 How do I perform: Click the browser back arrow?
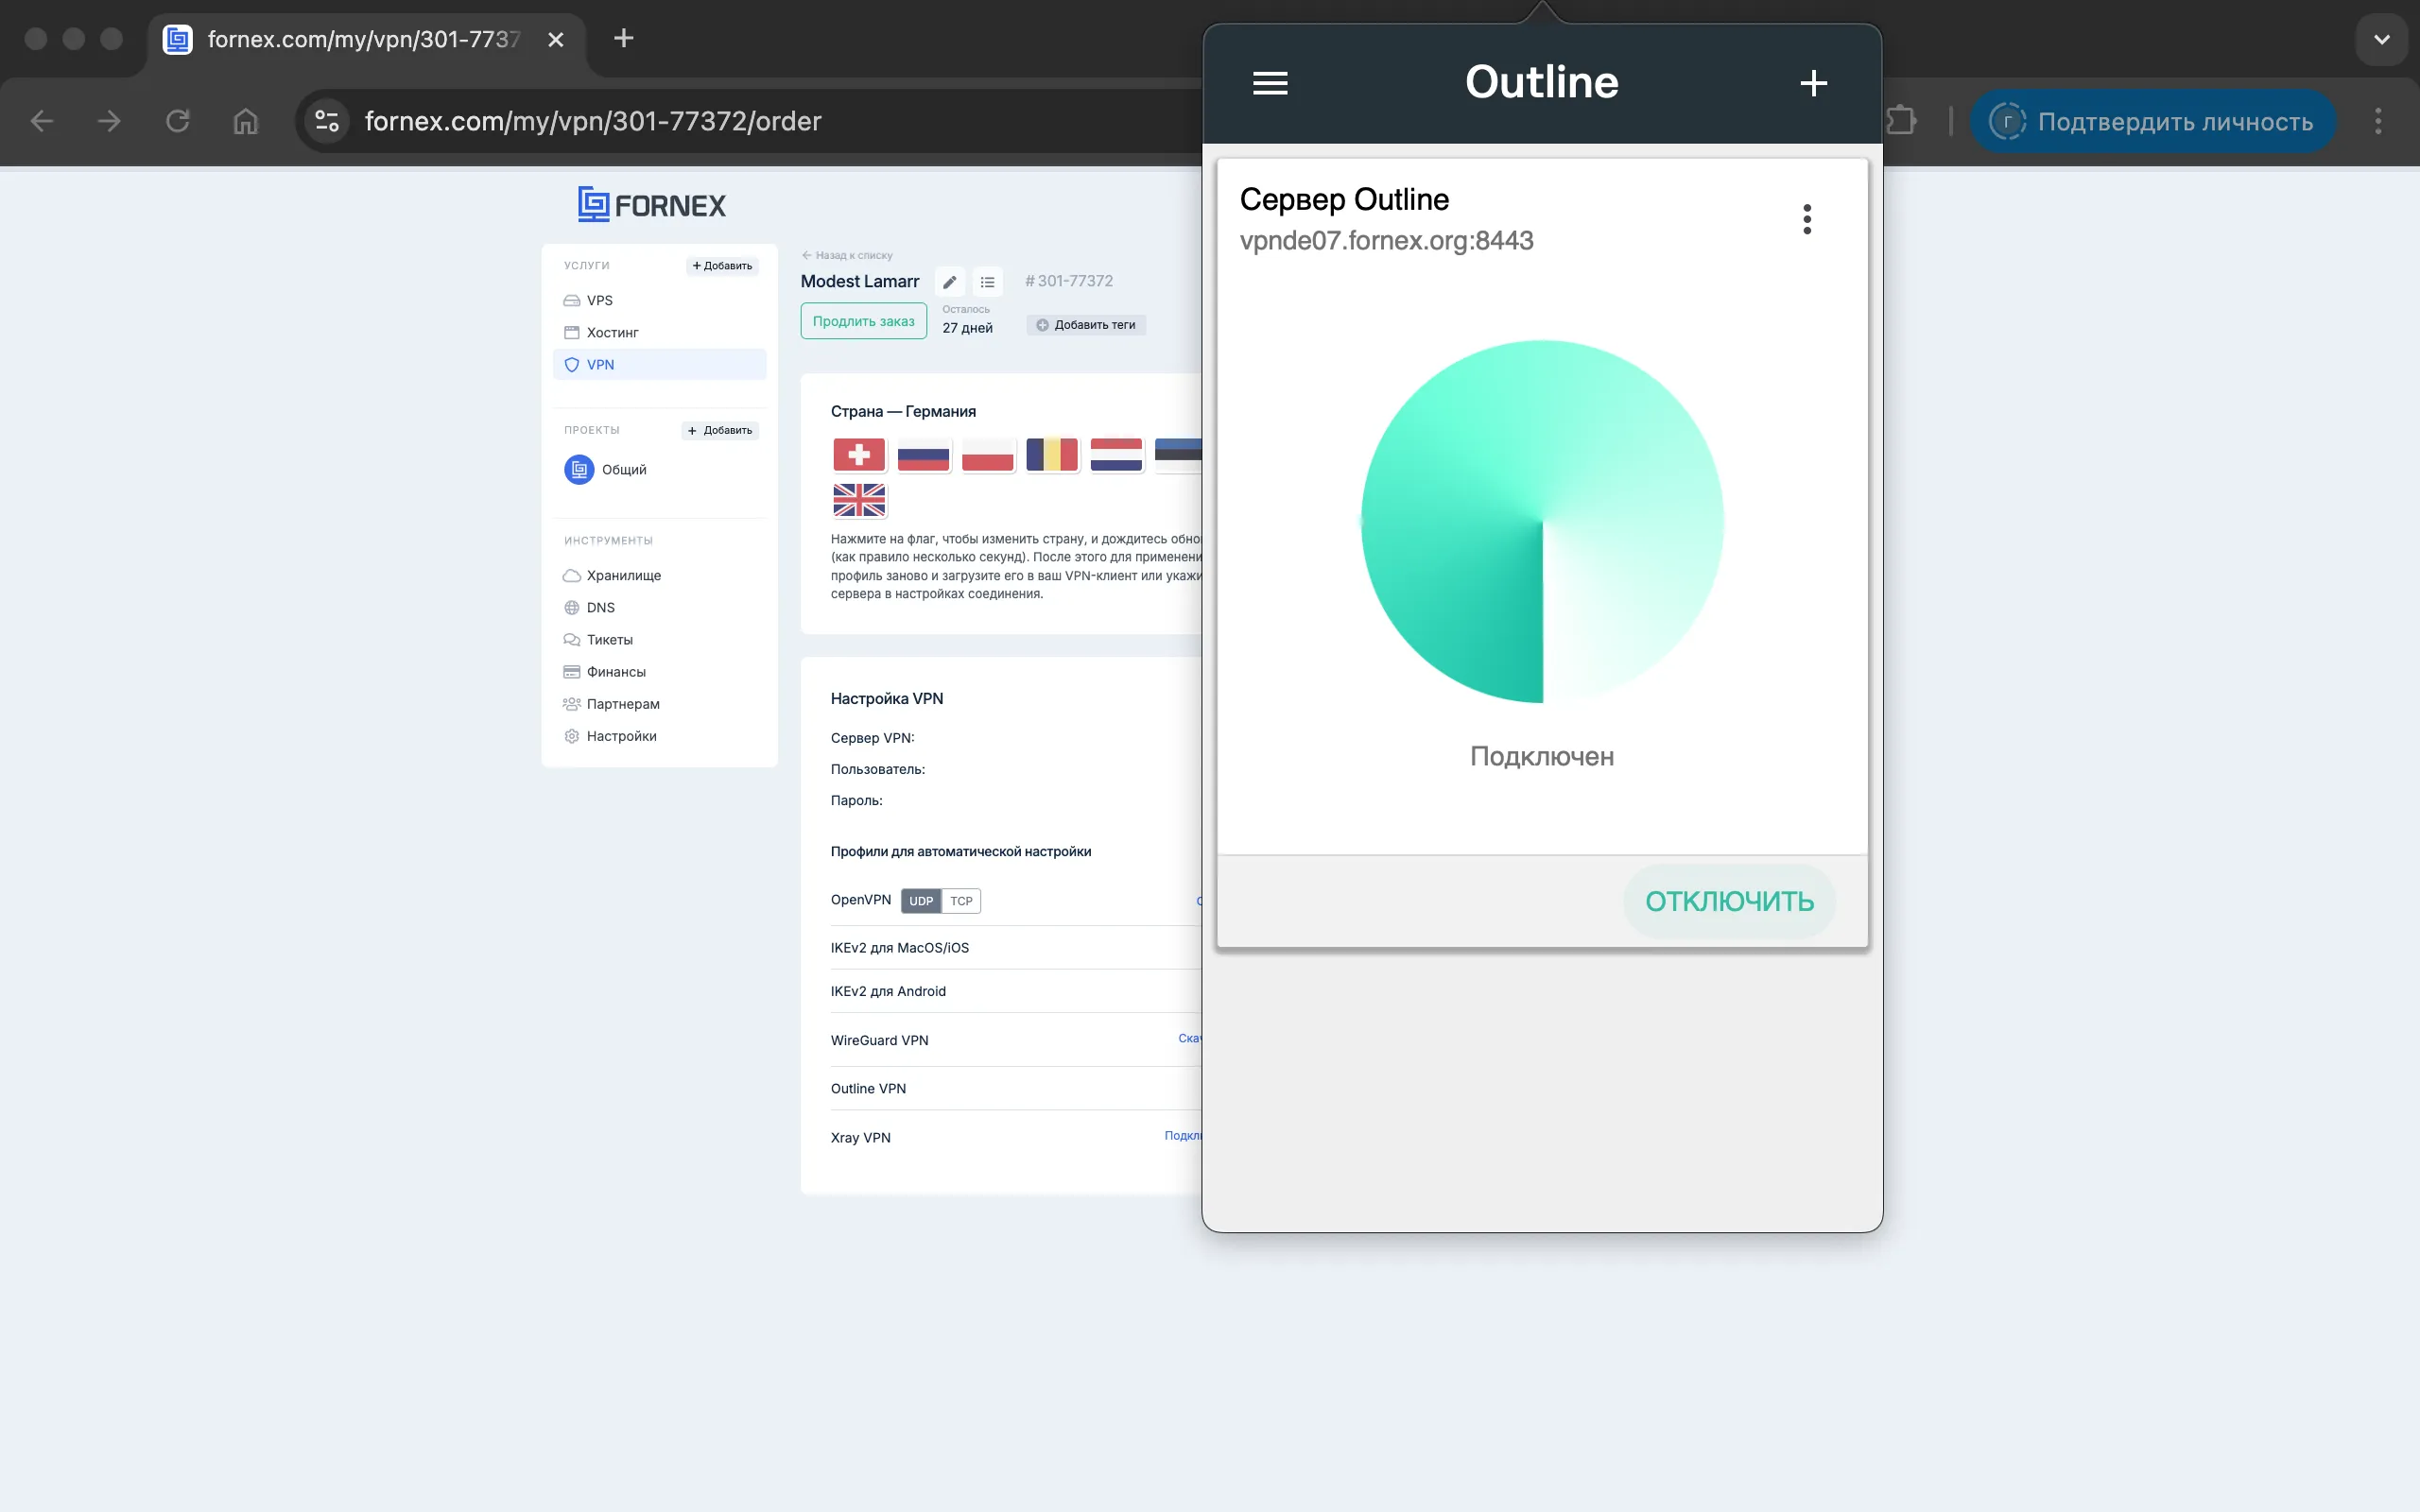coord(42,121)
